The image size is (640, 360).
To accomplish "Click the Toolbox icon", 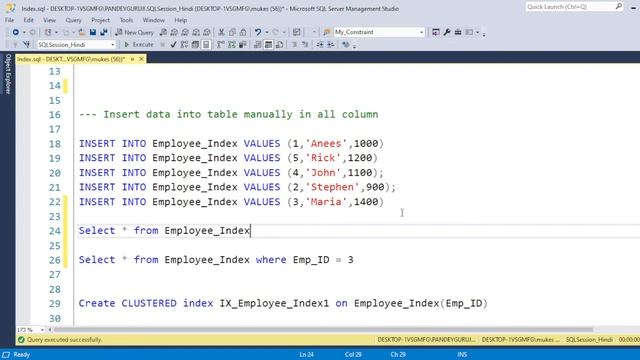I will (458, 32).
